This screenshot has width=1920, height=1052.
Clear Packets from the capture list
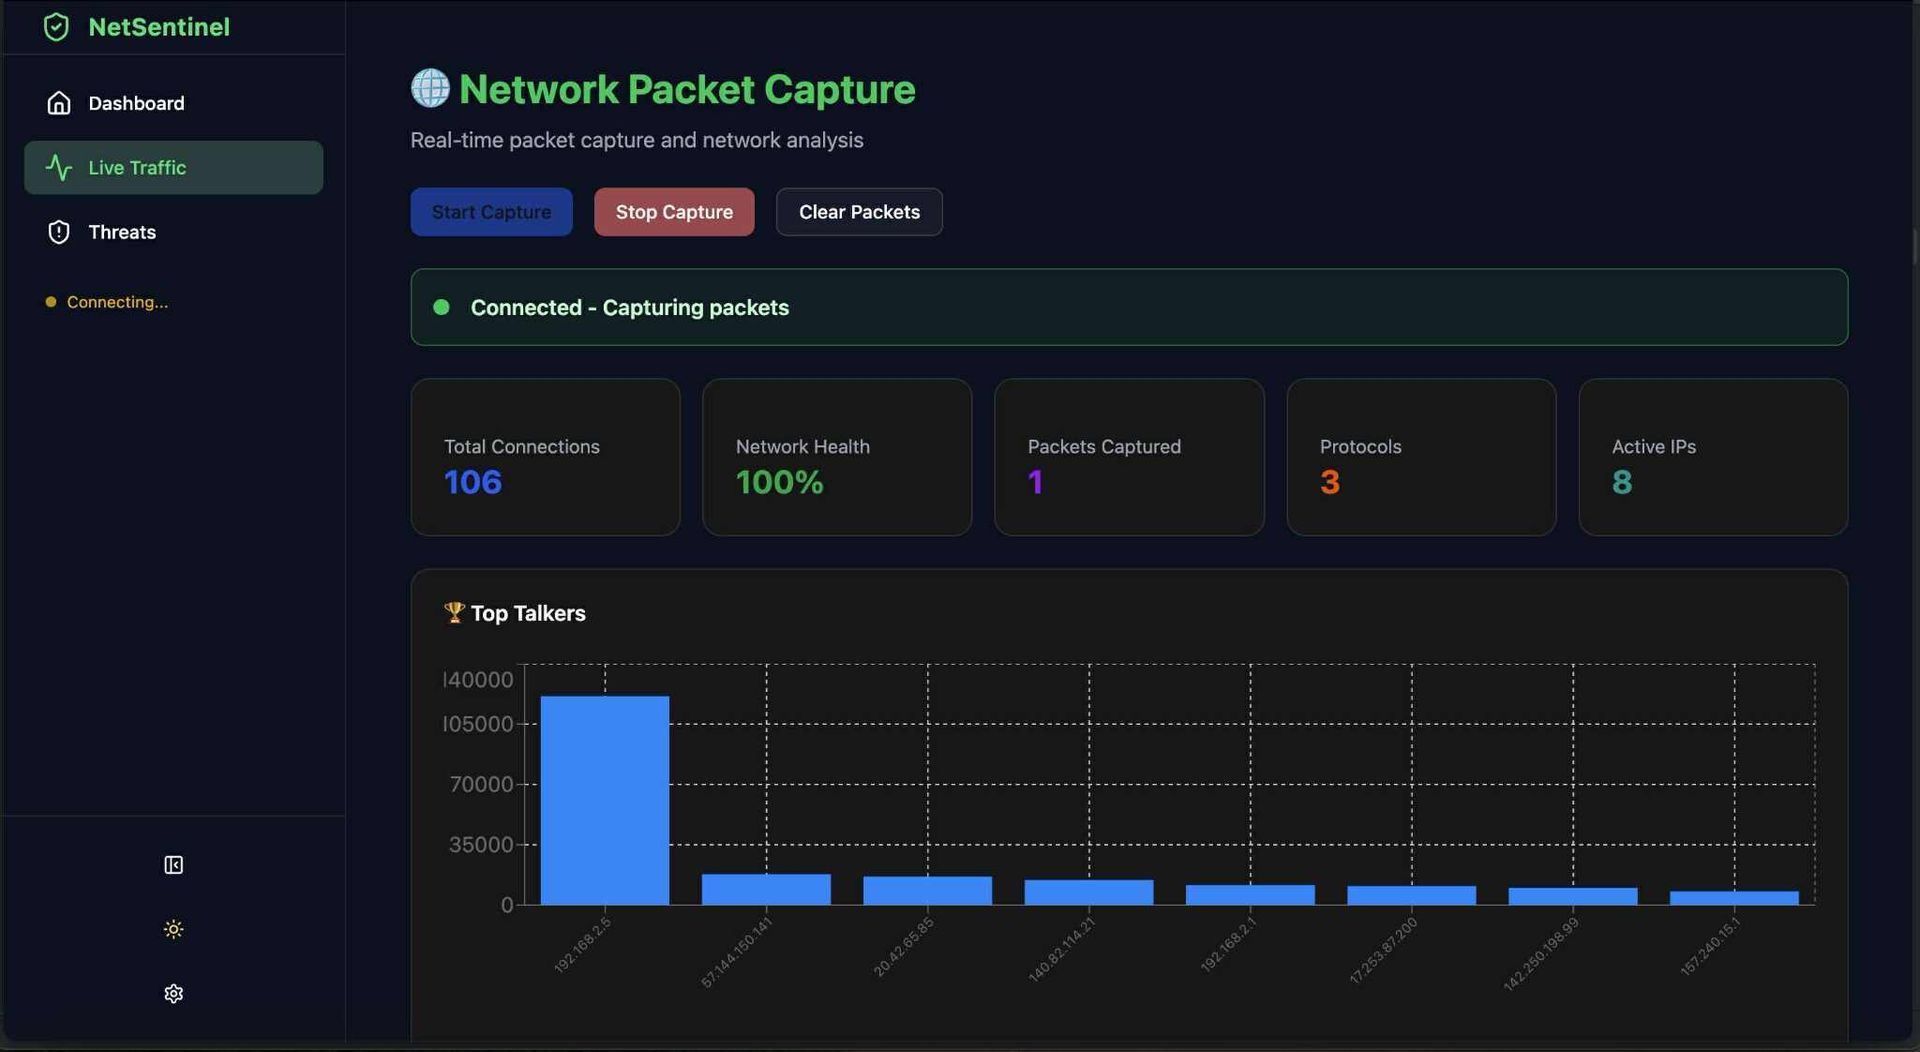point(859,212)
